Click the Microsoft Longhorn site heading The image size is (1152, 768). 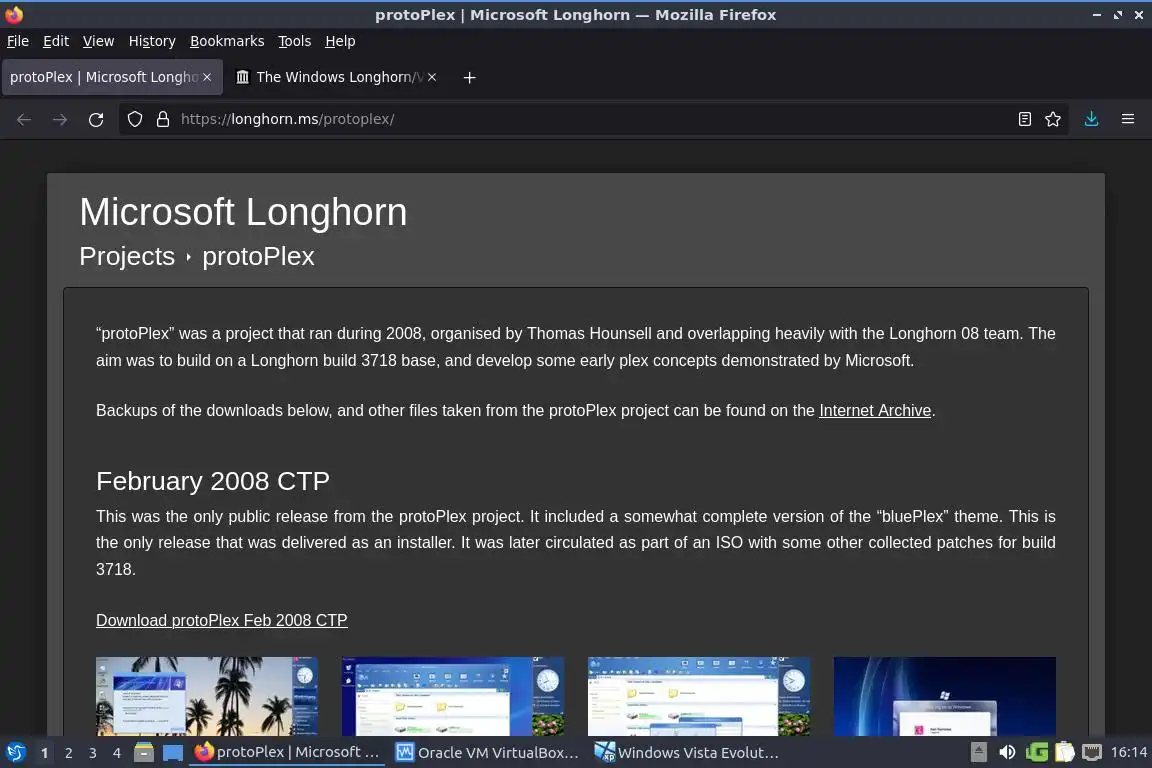tap(243, 212)
